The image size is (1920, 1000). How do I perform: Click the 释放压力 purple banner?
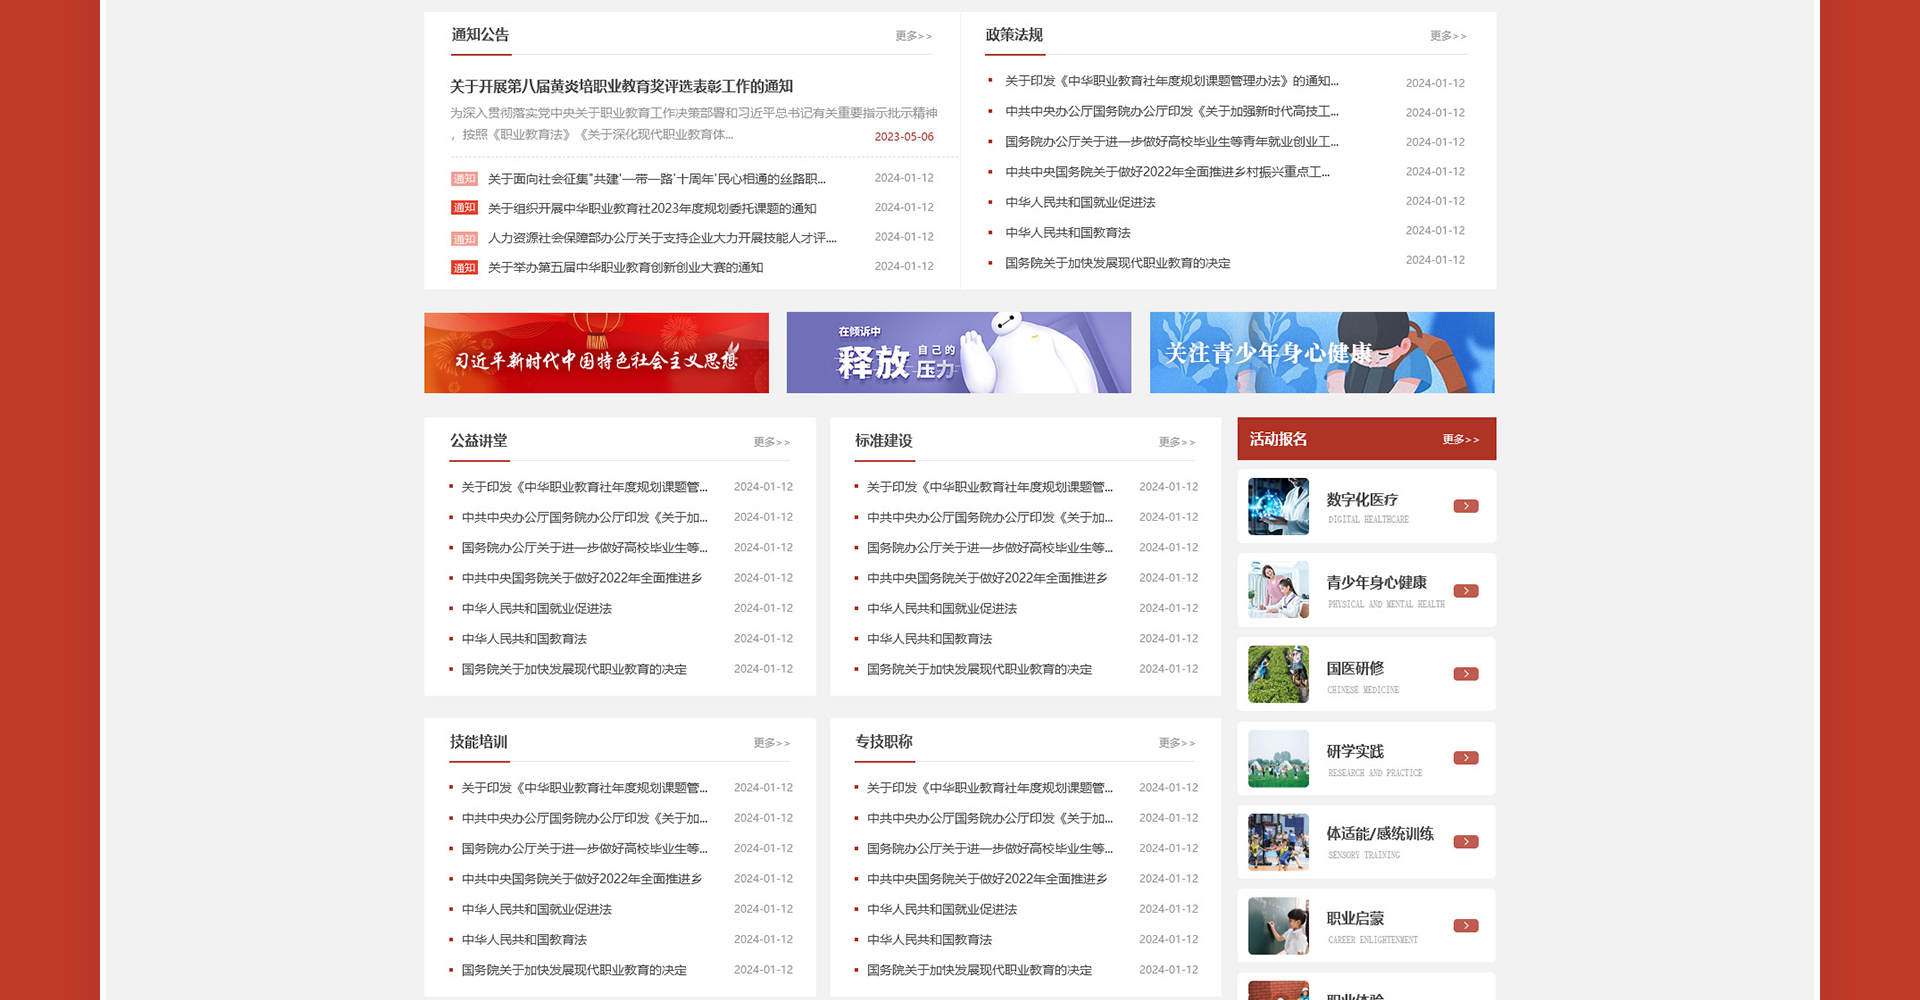click(x=958, y=353)
